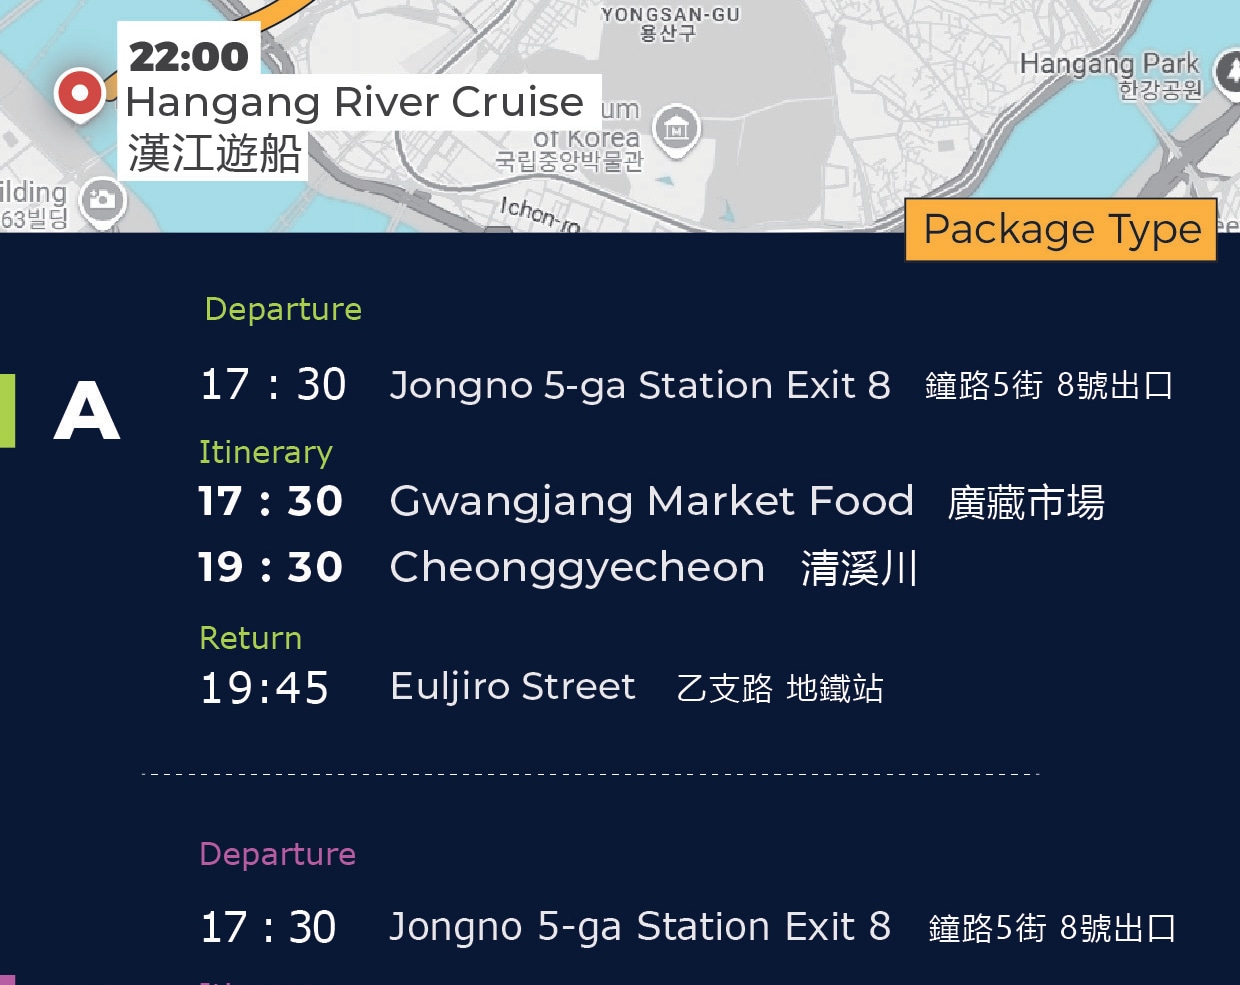Click the large letter A package badge
Viewport: 1240px width, 985px height.
[87, 410]
